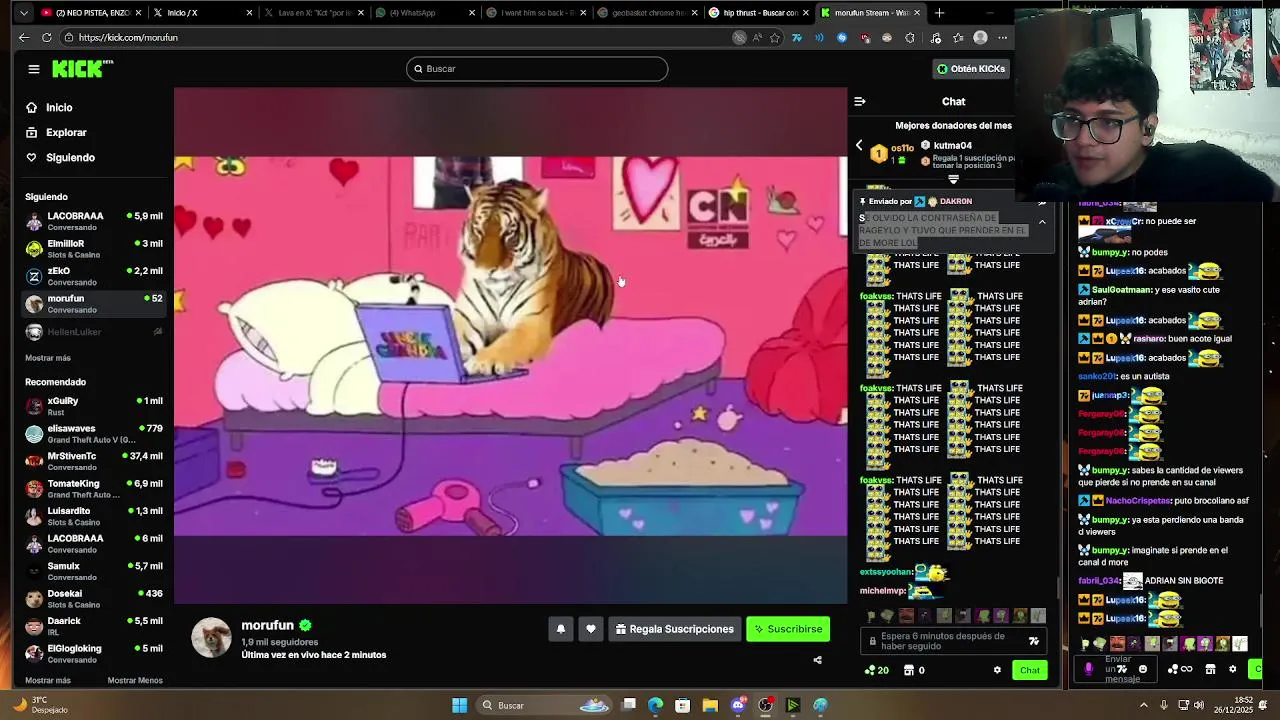Bookmark this page with star icon
Image resolution: width=1280 pixels, height=720 pixels.
click(x=775, y=37)
